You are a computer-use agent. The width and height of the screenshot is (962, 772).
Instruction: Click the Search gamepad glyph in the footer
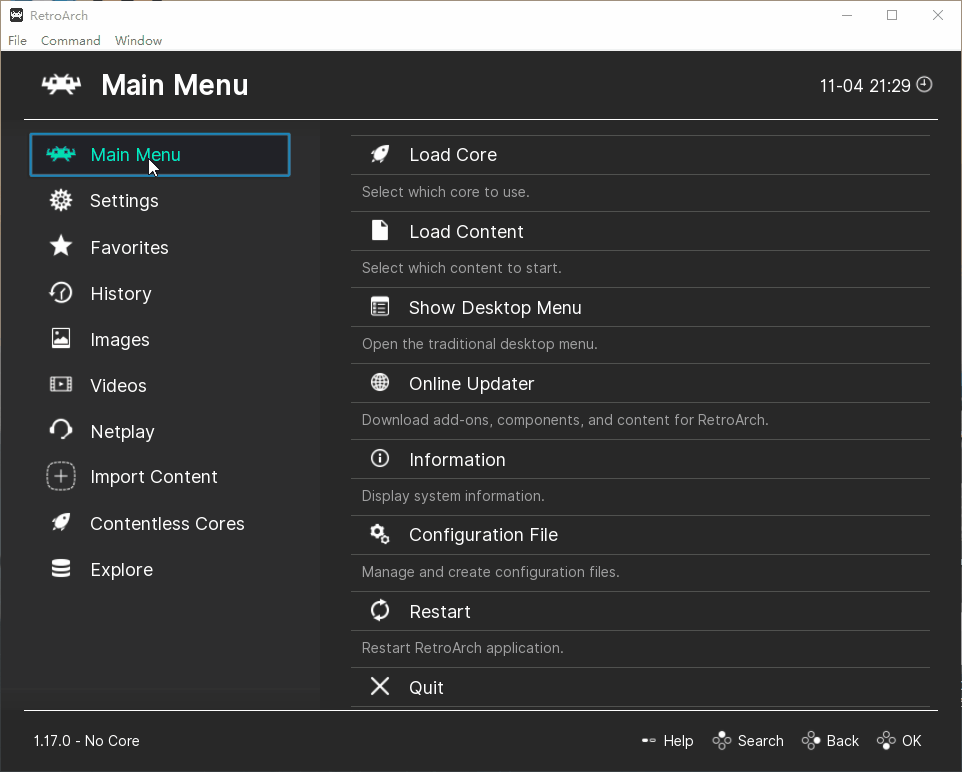(722, 741)
